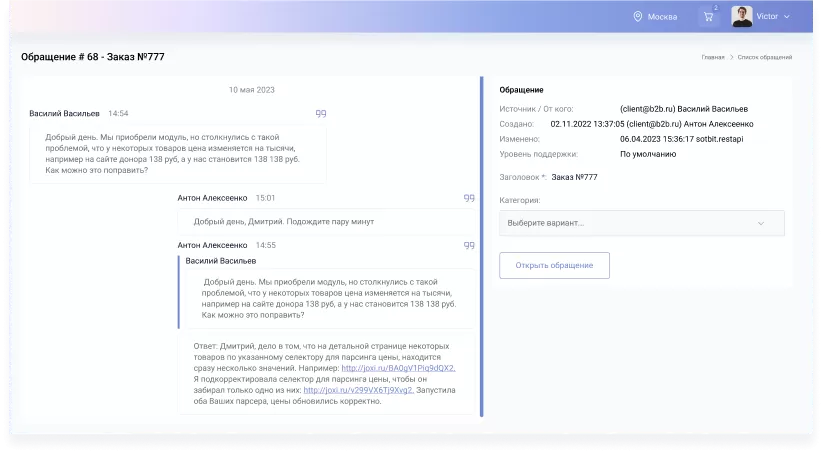Click Victor's profile avatar picture
This screenshot has width=824, height=455.
(741, 17)
